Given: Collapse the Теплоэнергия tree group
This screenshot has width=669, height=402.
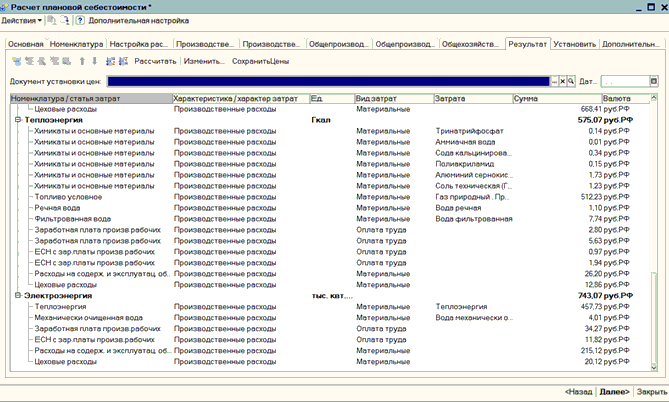Looking at the screenshot, I should coord(18,120).
